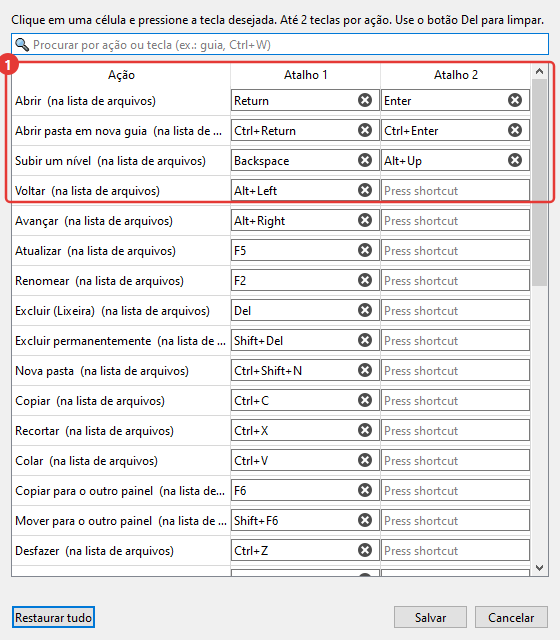560x640 pixels.
Task: Clear the Backspace shortcut
Action: pyautogui.click(x=365, y=160)
